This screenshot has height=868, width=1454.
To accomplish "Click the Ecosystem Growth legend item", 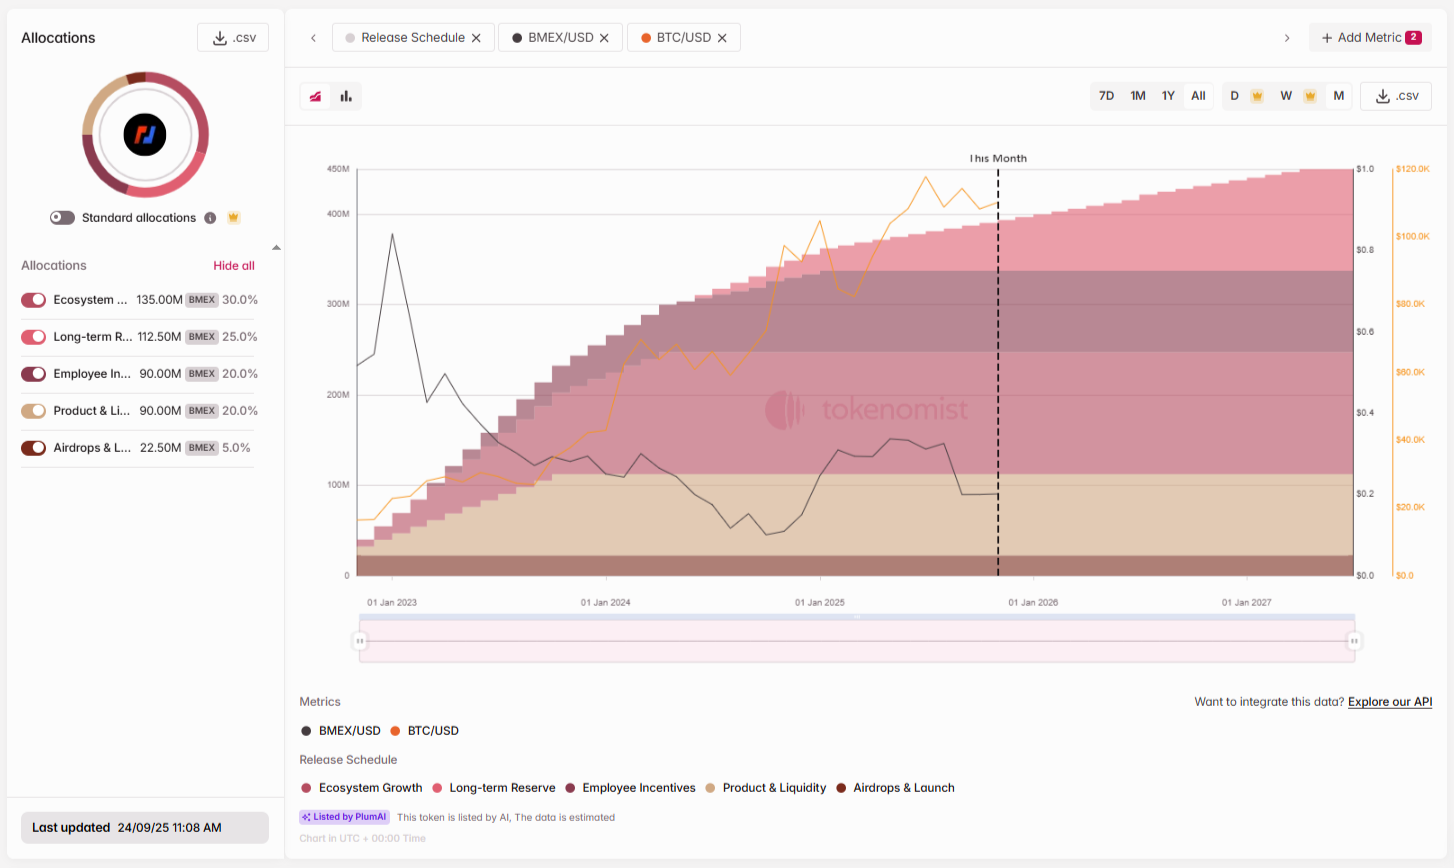I will [x=361, y=788].
